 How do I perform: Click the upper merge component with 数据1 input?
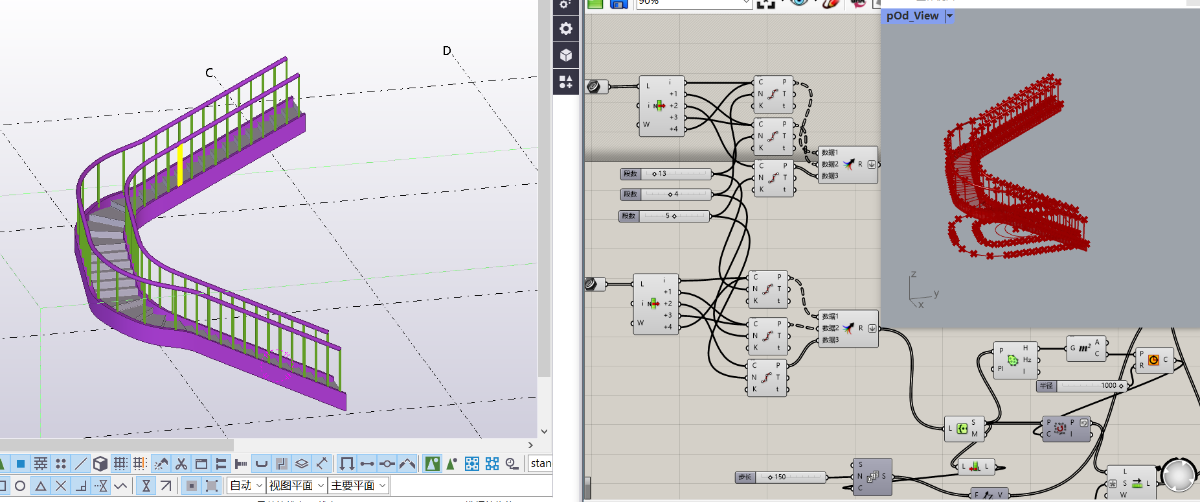tap(848, 163)
